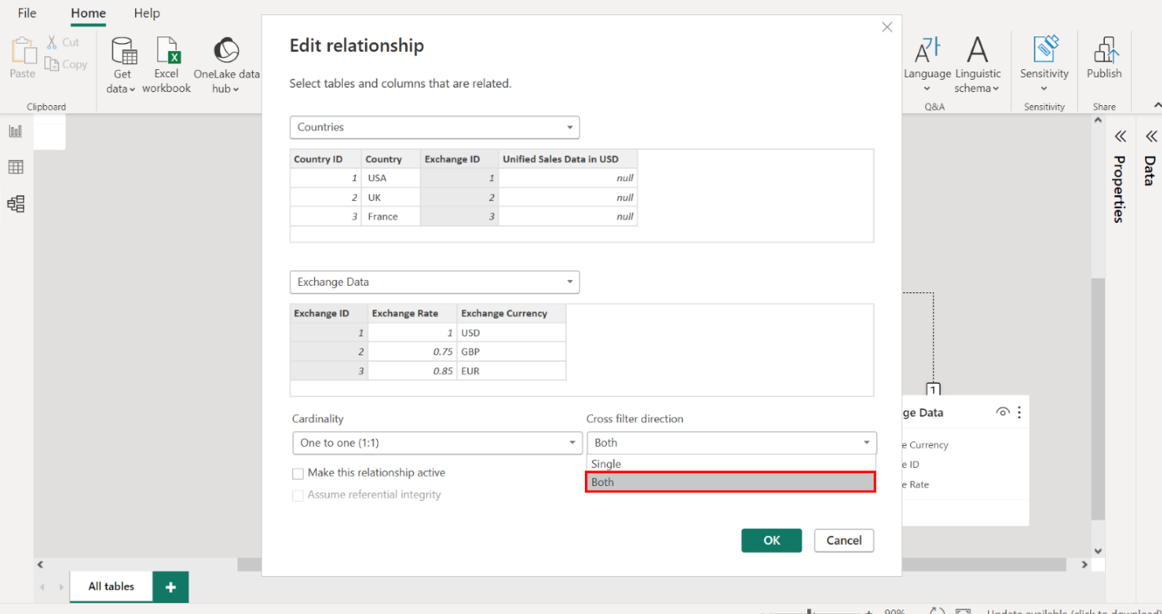
Task: Open Model view in sidebar
Action: [x=16, y=204]
